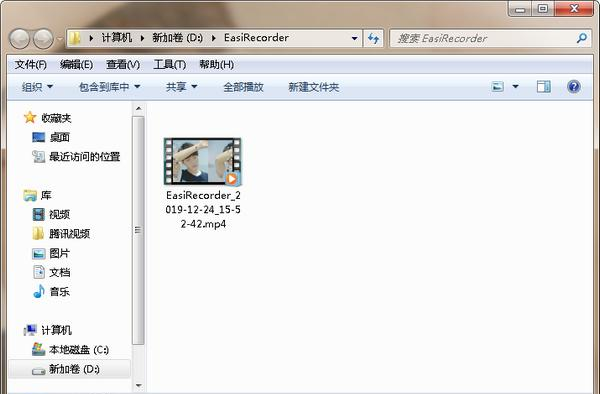The width and height of the screenshot is (600, 394).
Task: Click the 计算机 computer icon
Action: click(x=30, y=330)
